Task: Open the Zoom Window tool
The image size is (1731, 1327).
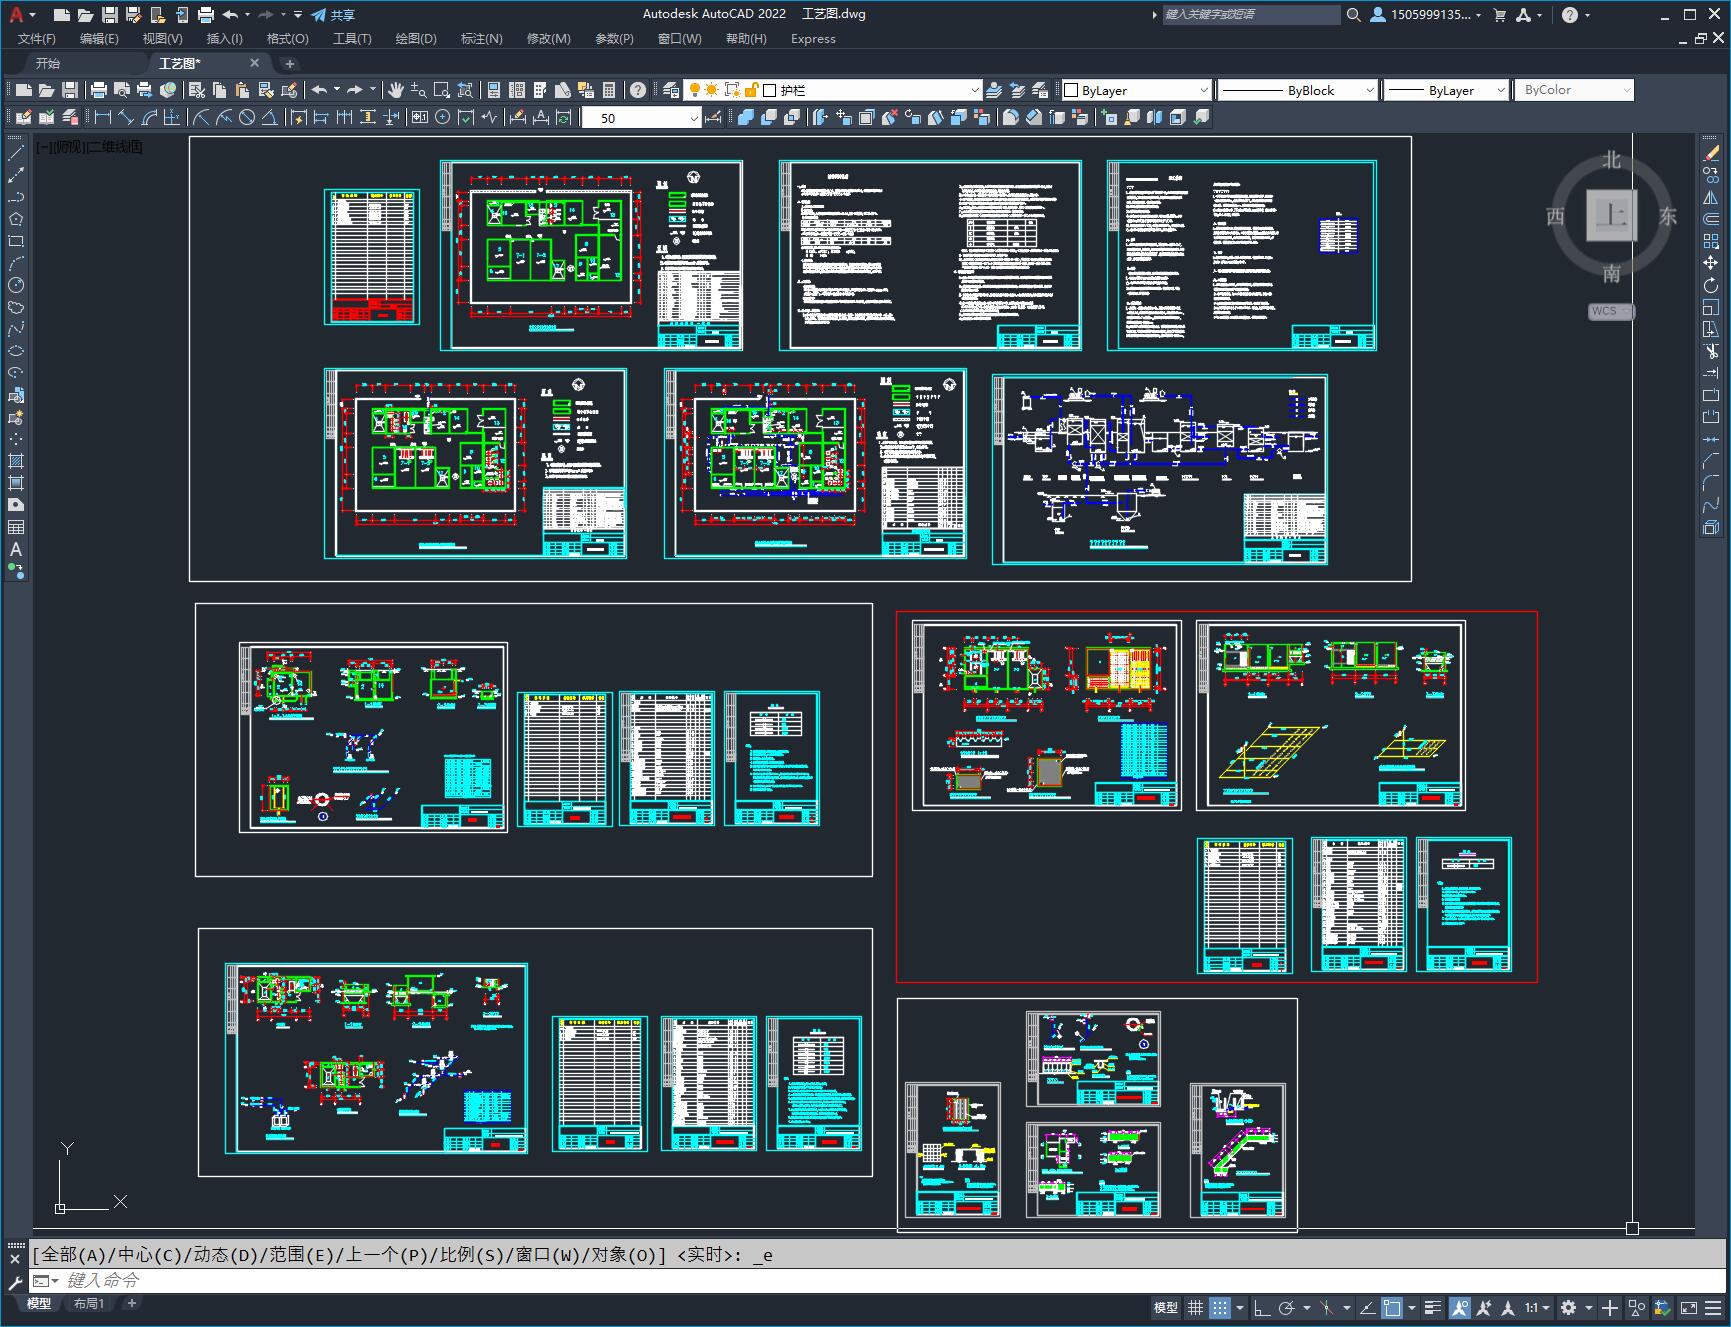Action: coord(441,90)
